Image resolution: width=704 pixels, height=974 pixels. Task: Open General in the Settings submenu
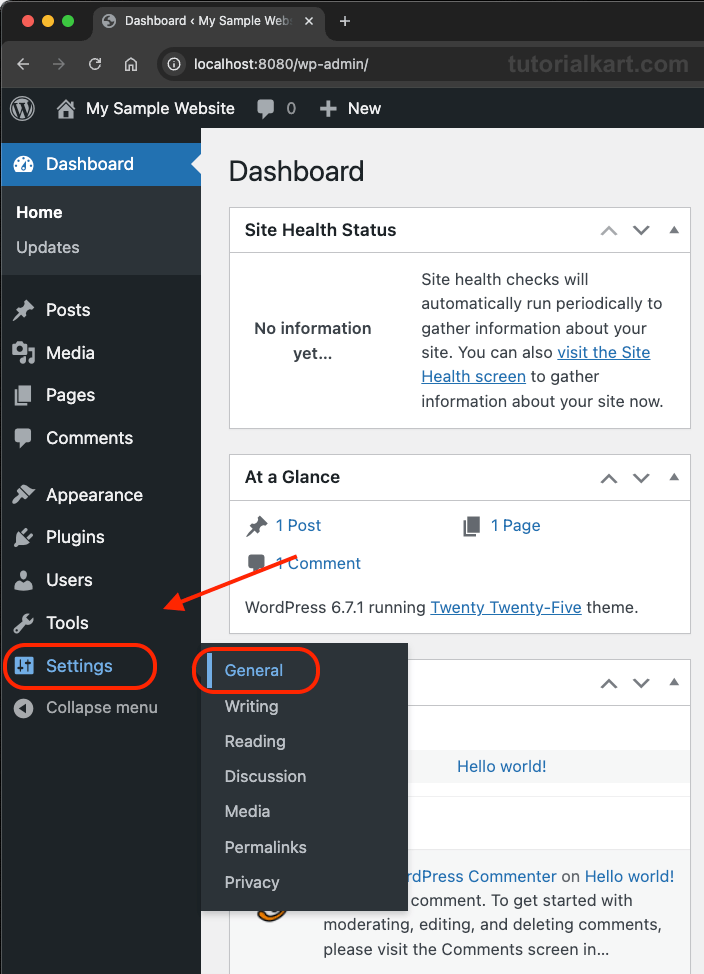[254, 670]
